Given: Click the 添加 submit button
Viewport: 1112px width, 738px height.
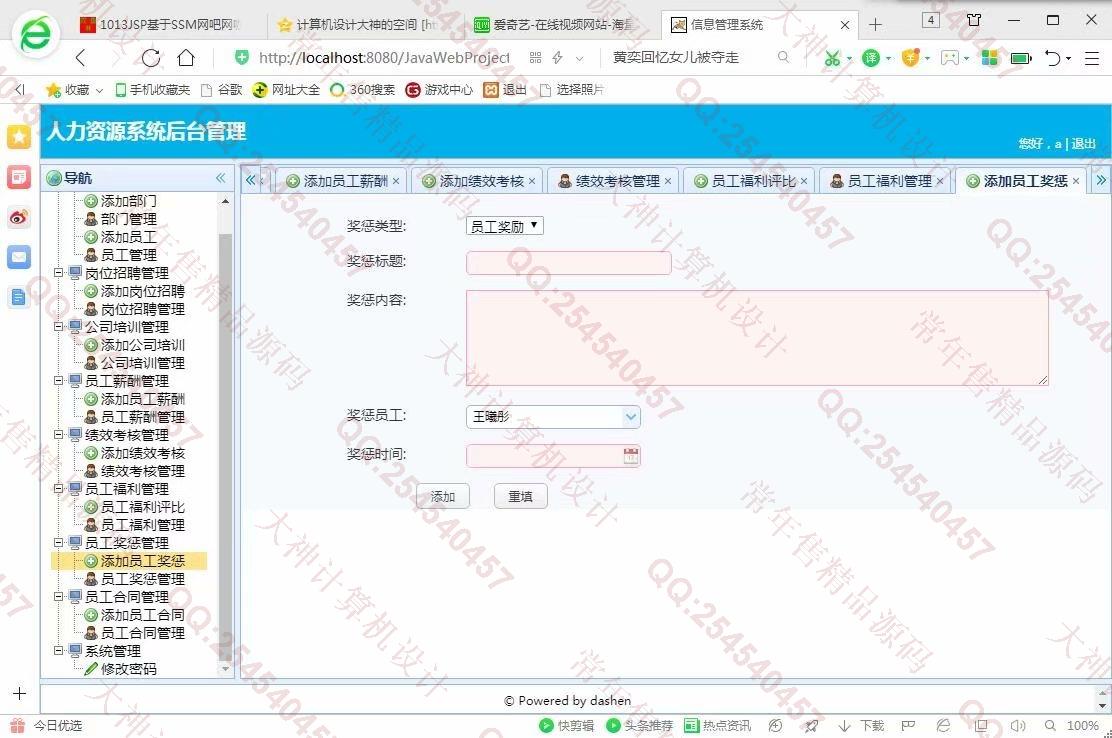Looking at the screenshot, I should click(x=443, y=496).
